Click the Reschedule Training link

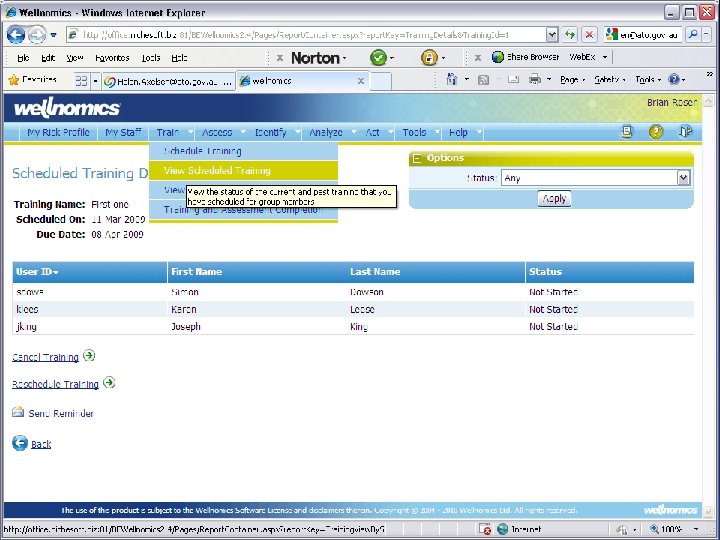tap(55, 384)
